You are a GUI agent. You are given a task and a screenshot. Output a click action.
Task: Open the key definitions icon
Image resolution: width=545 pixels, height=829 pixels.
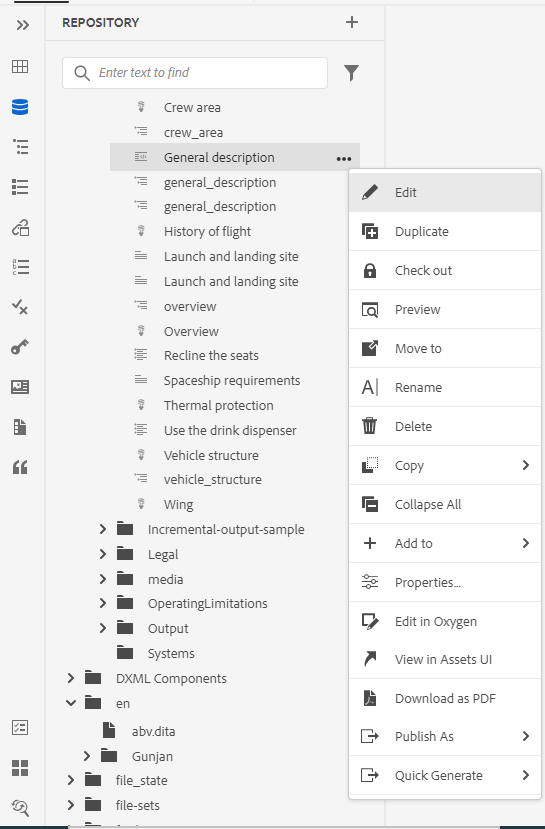20,347
